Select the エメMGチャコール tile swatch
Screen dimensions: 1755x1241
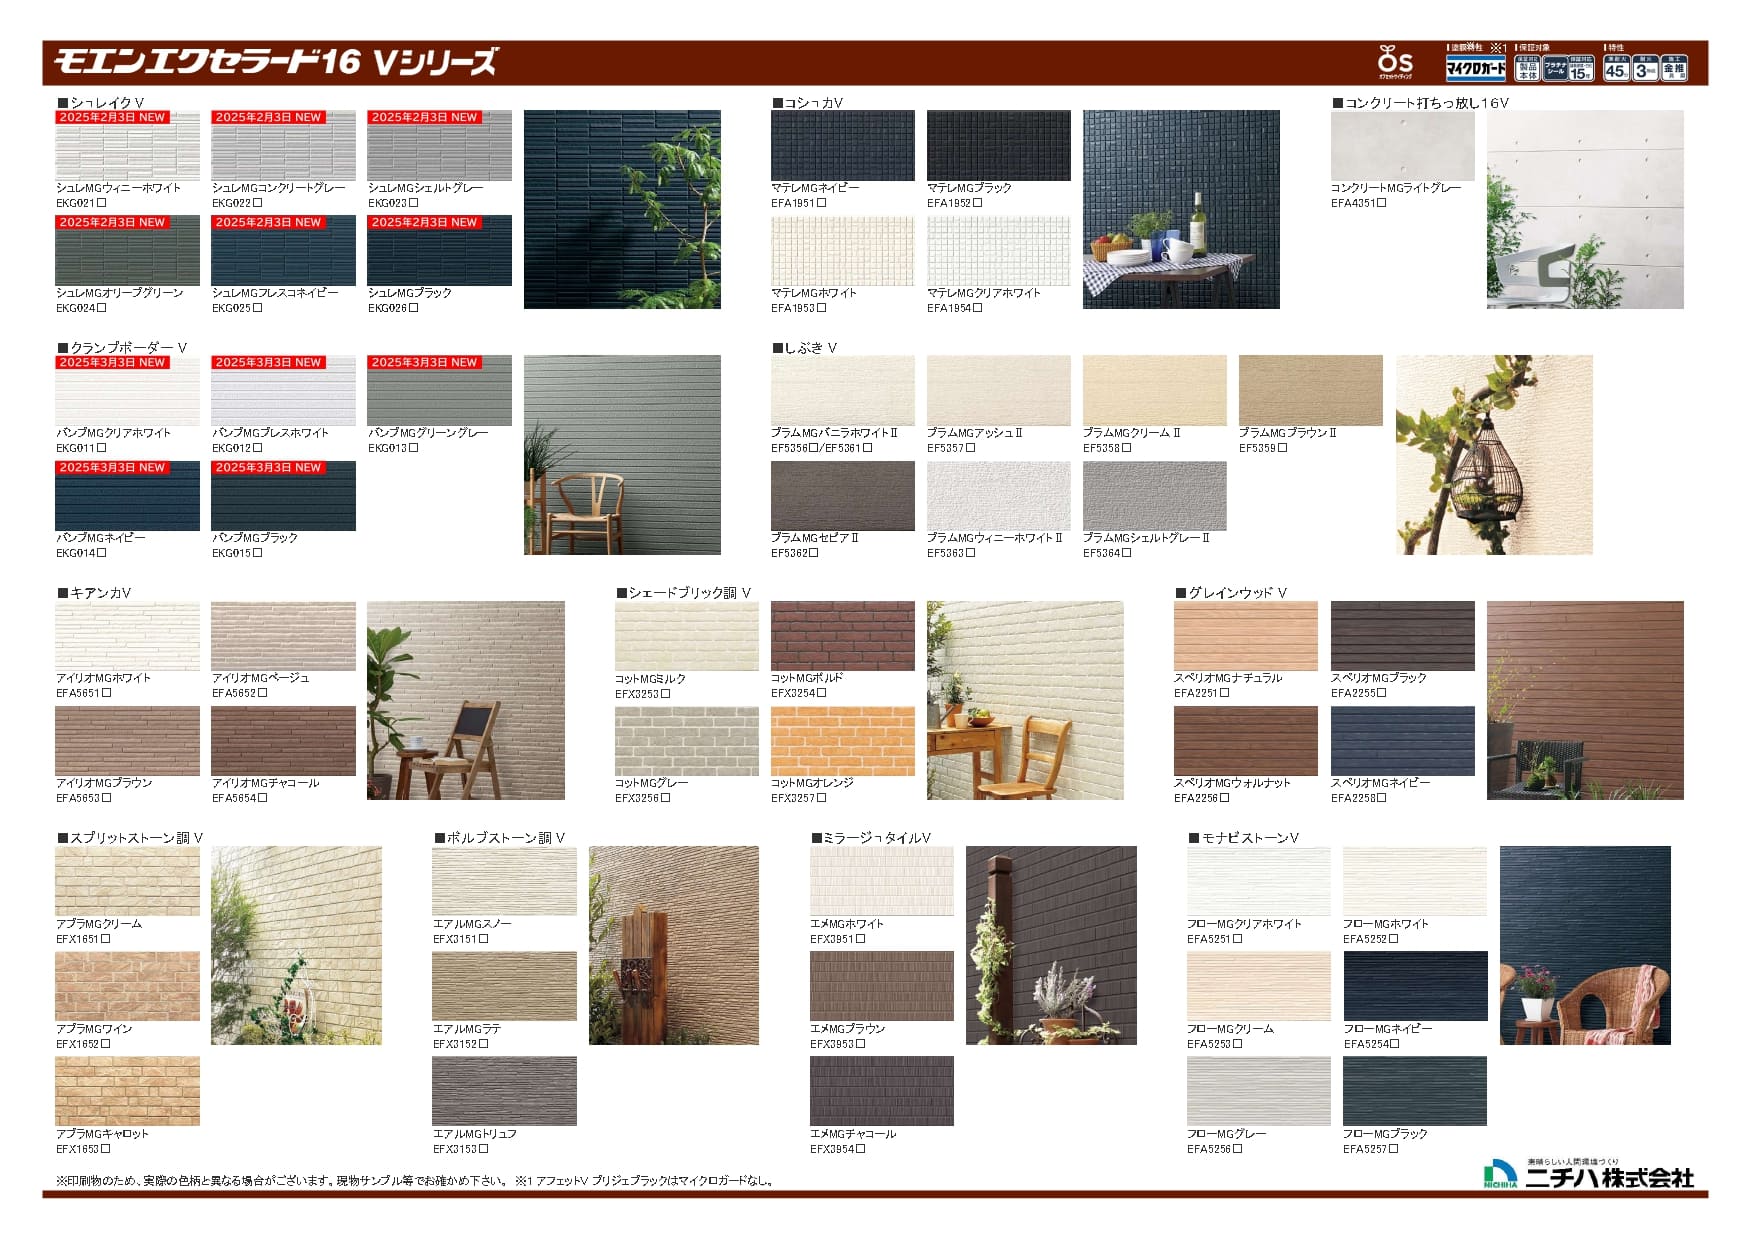point(881,1090)
